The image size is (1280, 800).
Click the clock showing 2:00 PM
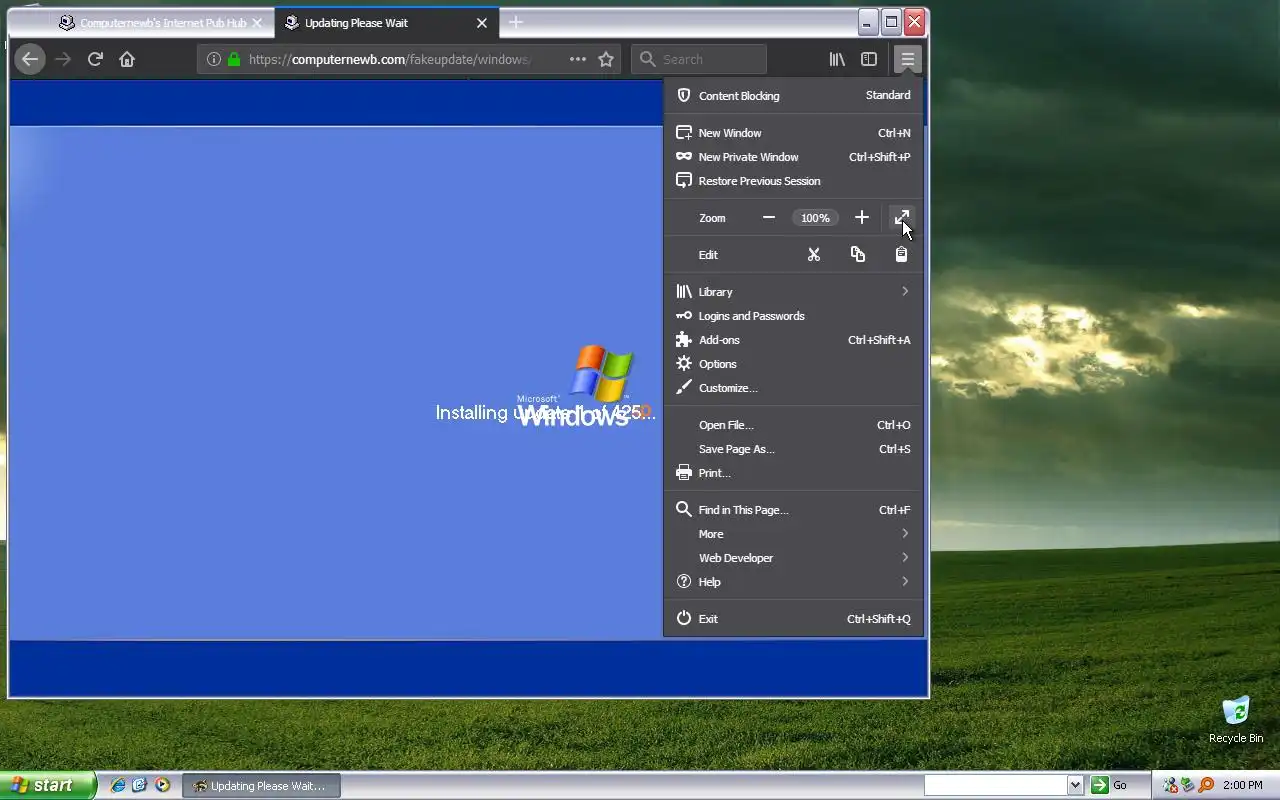1242,785
